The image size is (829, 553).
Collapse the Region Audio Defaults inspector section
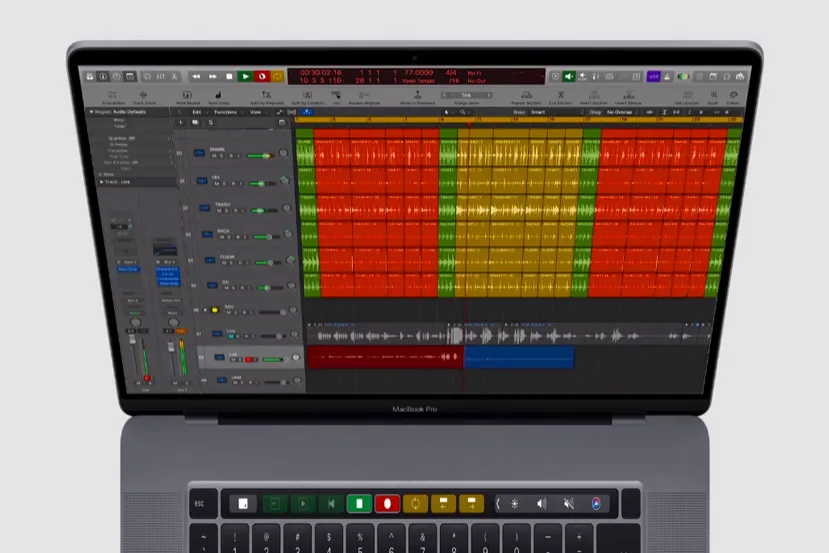91,112
